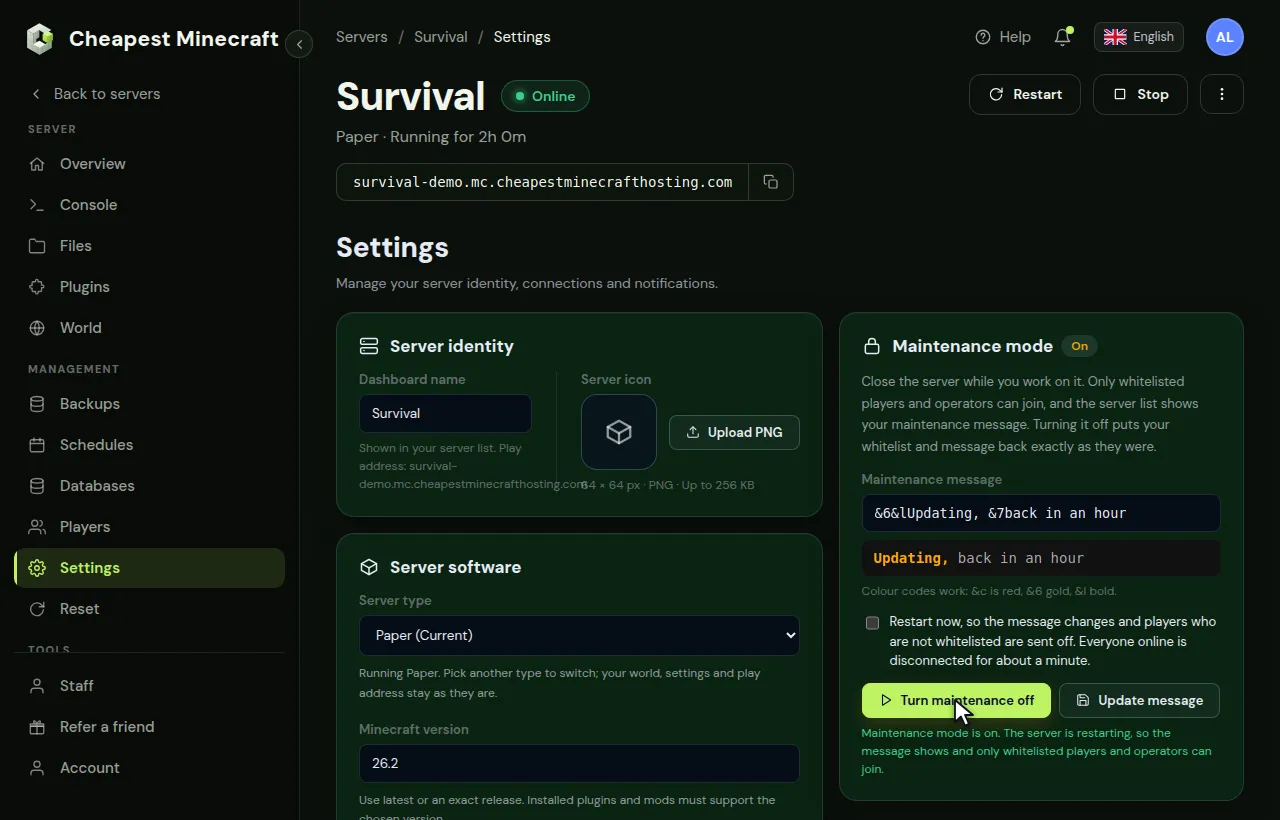
Task: Turn maintenance off
Action: (x=956, y=700)
